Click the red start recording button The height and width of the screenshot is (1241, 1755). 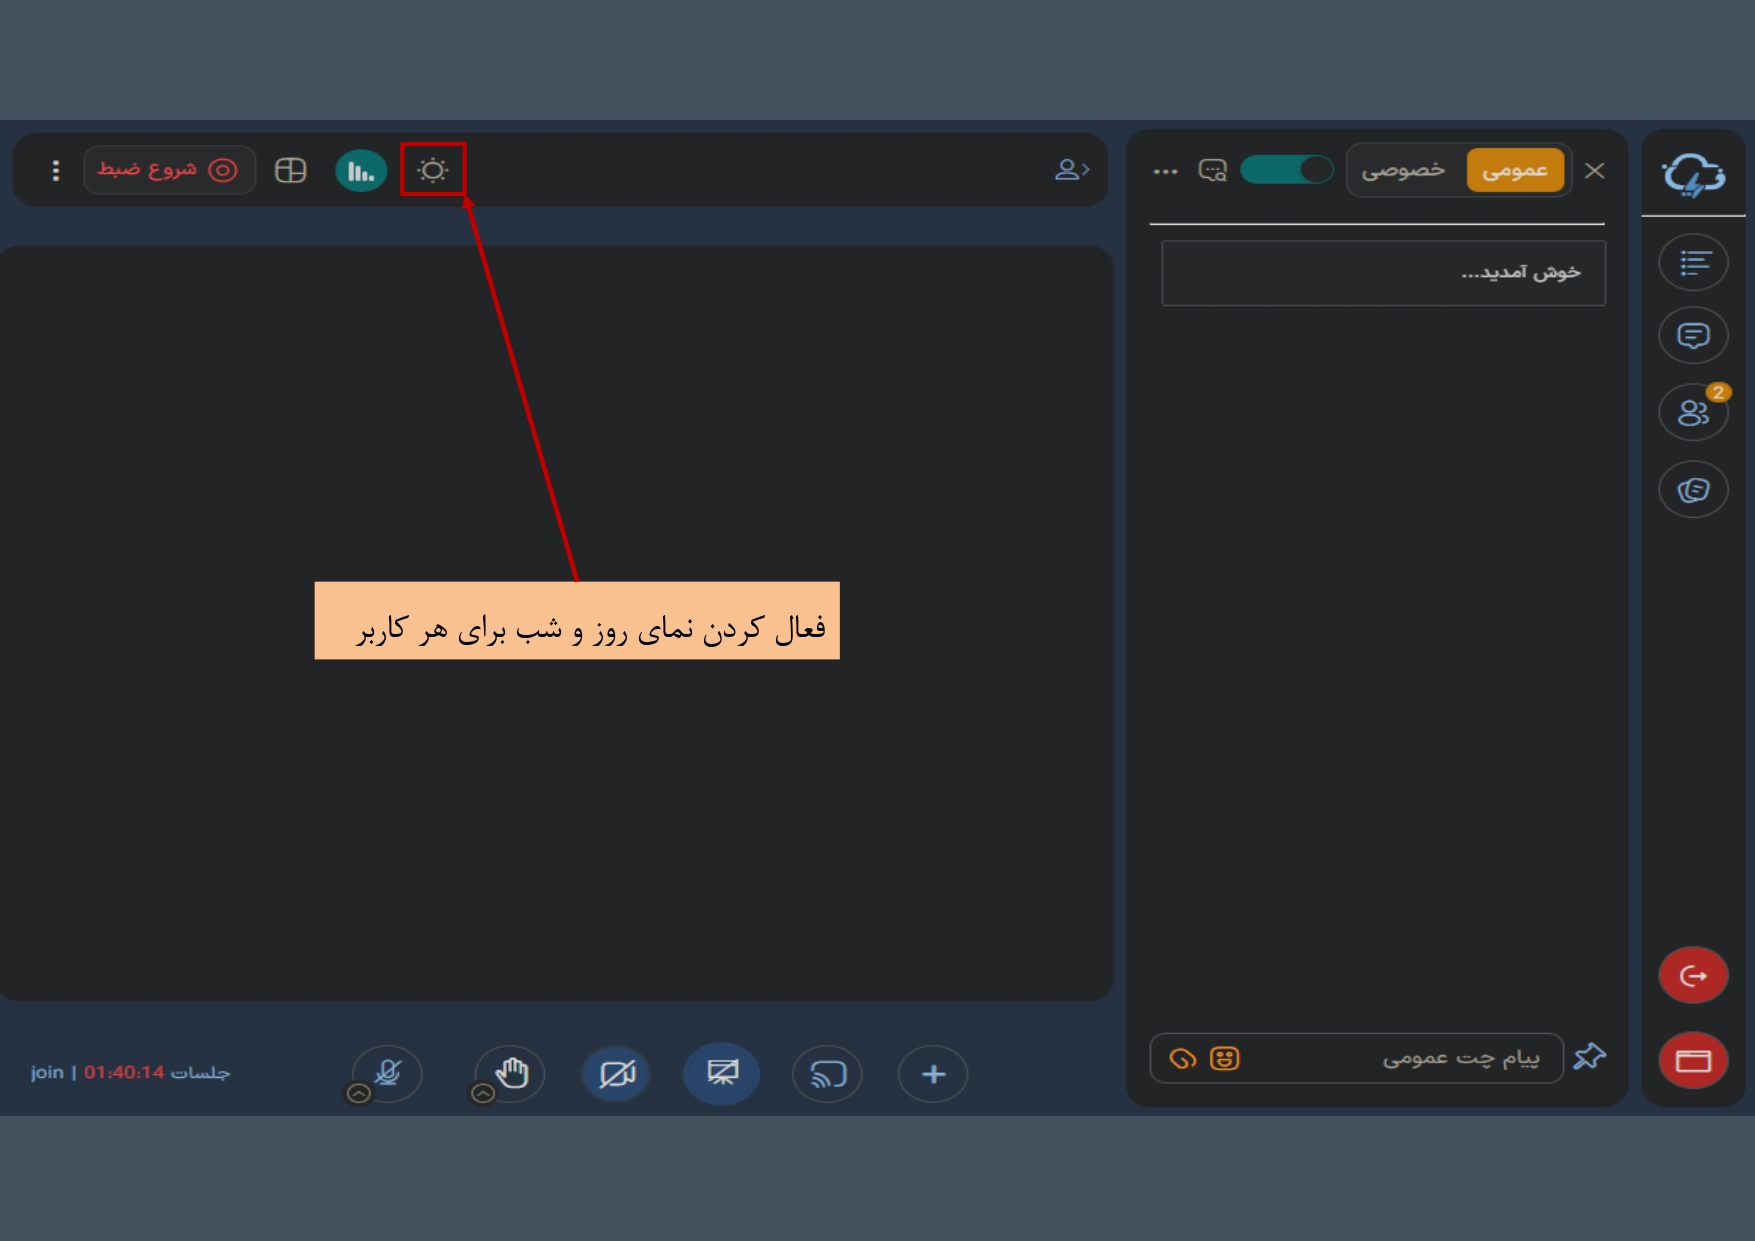[x=169, y=170]
